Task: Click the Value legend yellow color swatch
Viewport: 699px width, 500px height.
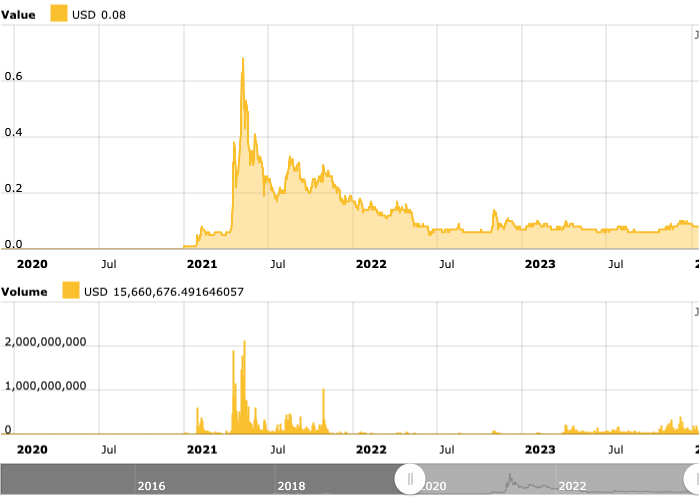Action: coord(59,13)
